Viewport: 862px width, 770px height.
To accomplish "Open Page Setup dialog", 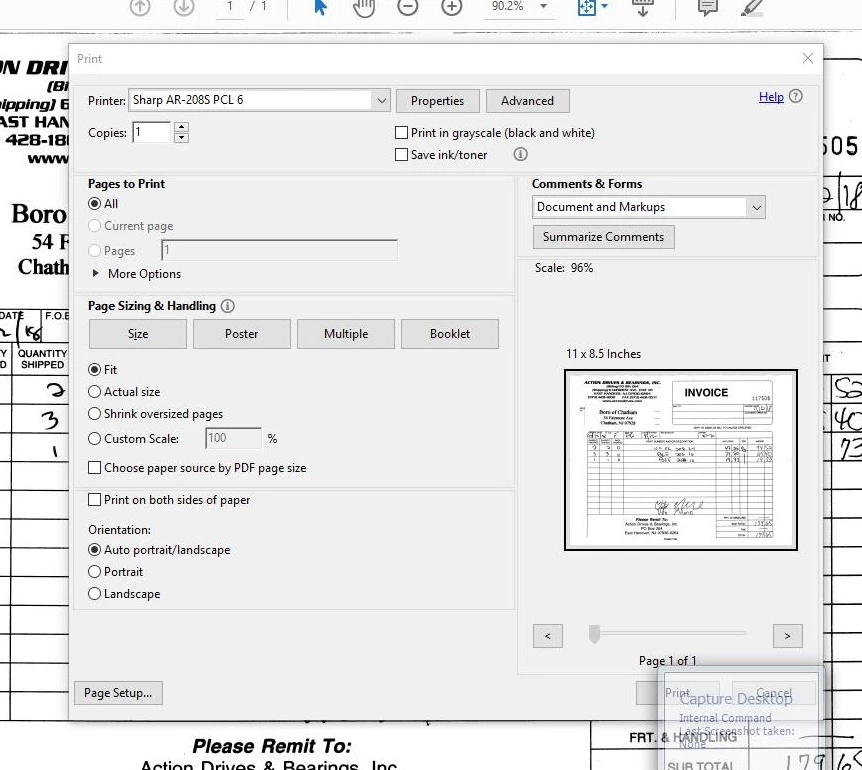I will coord(118,693).
